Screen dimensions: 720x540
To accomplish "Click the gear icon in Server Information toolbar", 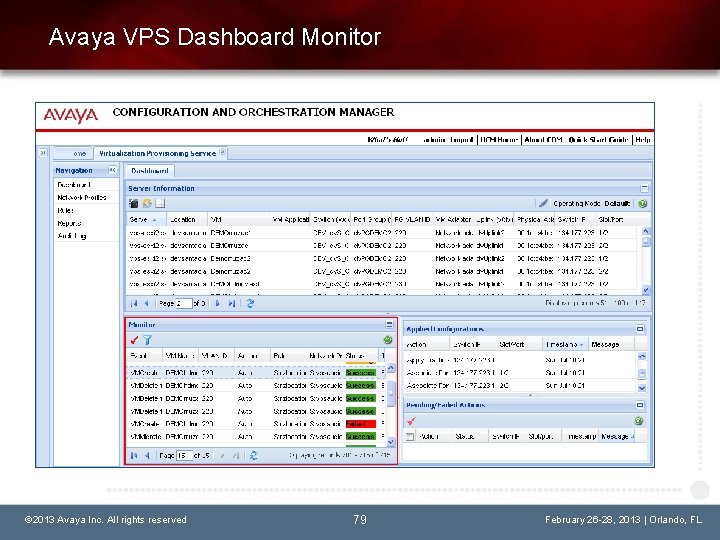I will click(x=147, y=203).
